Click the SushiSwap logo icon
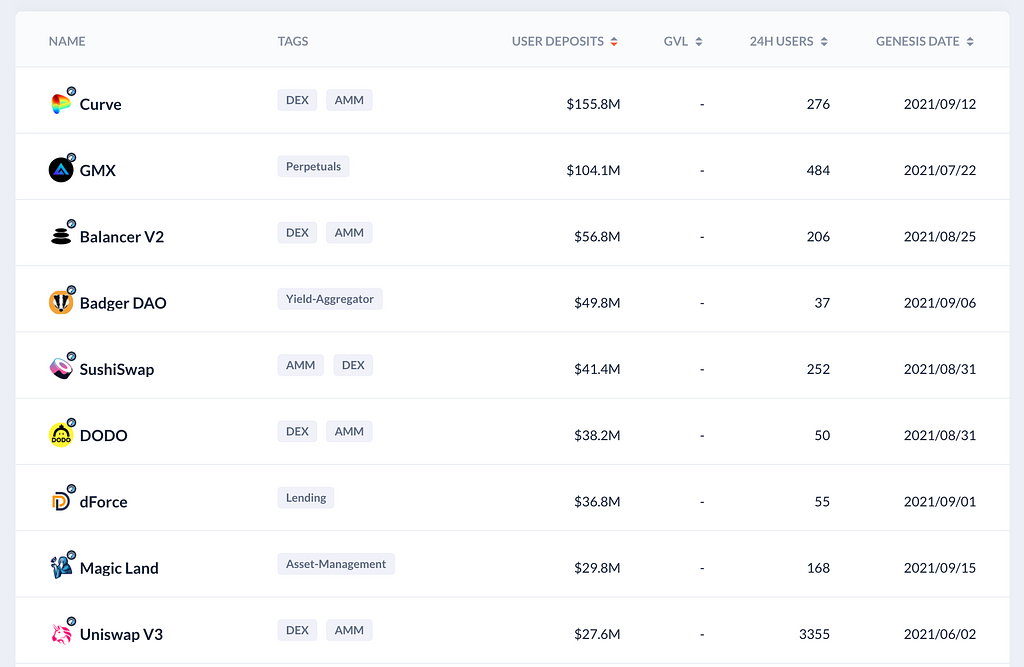 pyautogui.click(x=61, y=368)
